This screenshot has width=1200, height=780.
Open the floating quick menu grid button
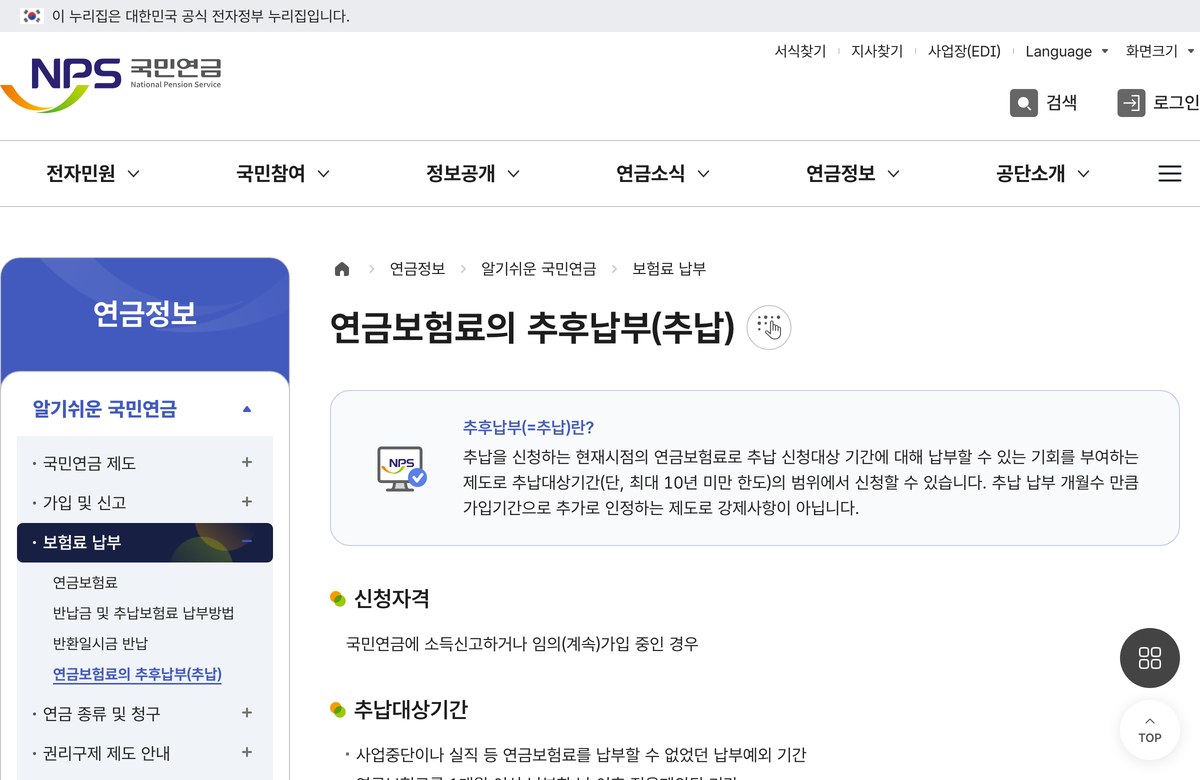(x=1150, y=658)
